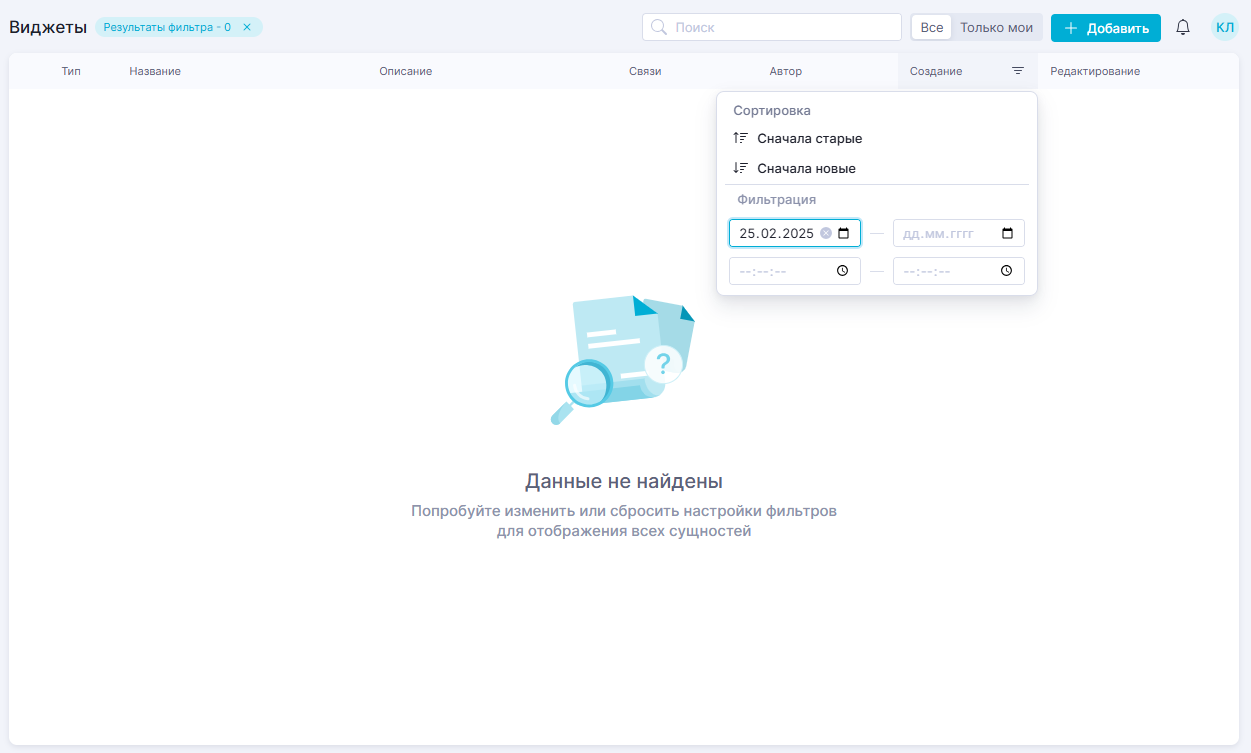Click into the Поиск search field

click(780, 28)
